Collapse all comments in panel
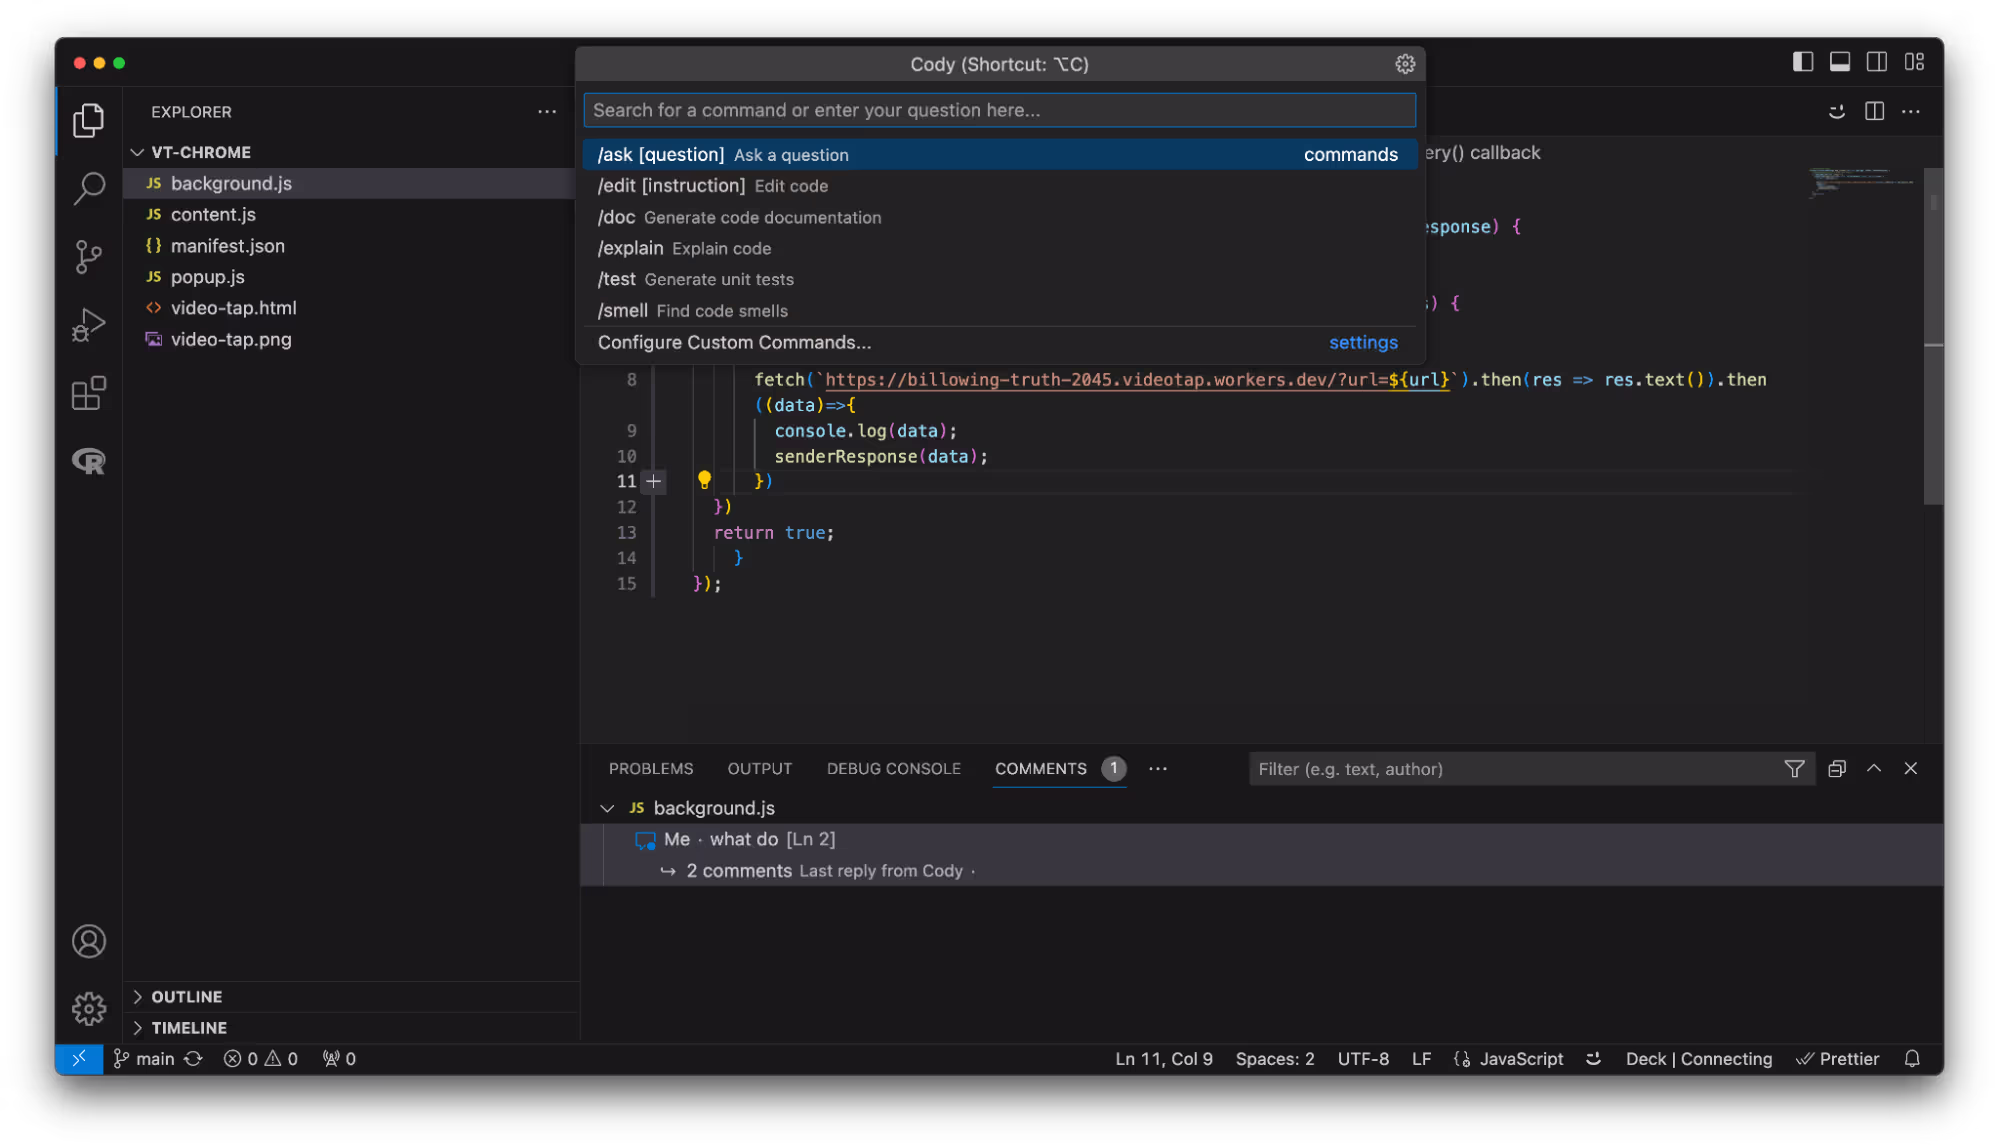This screenshot has height=1148, width=1999. coord(1836,768)
